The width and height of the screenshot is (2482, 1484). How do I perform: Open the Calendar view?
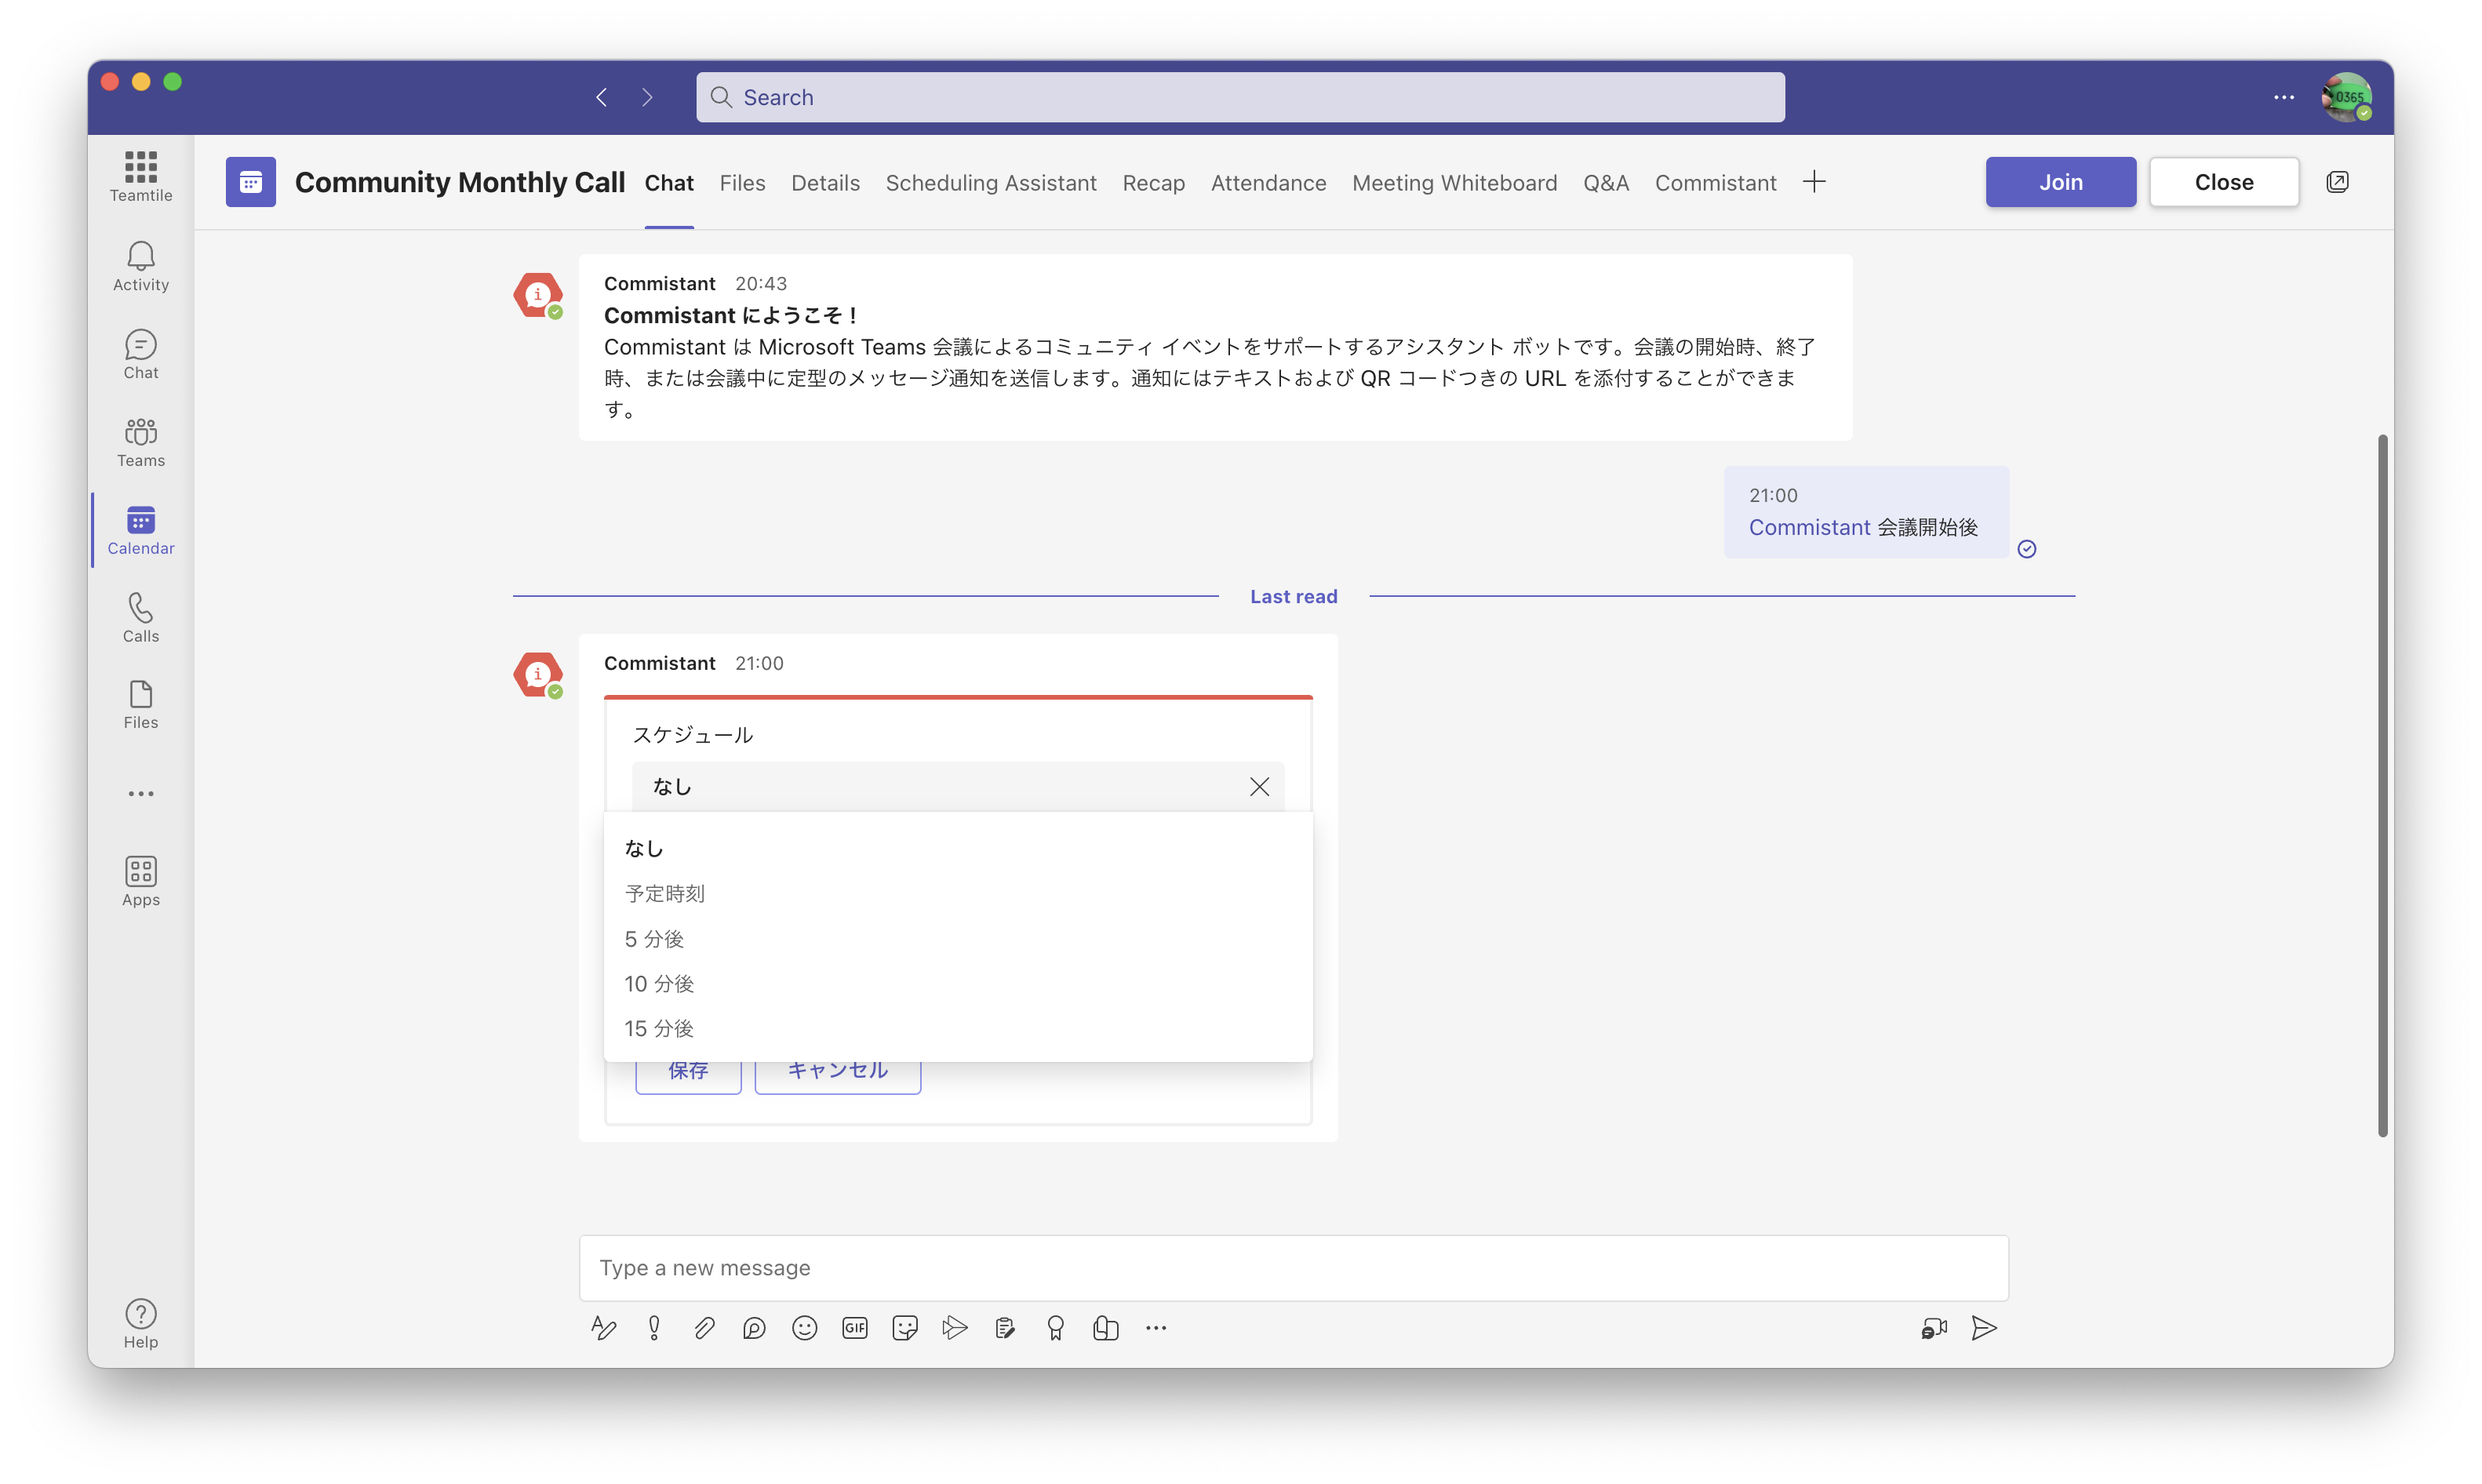(x=141, y=530)
